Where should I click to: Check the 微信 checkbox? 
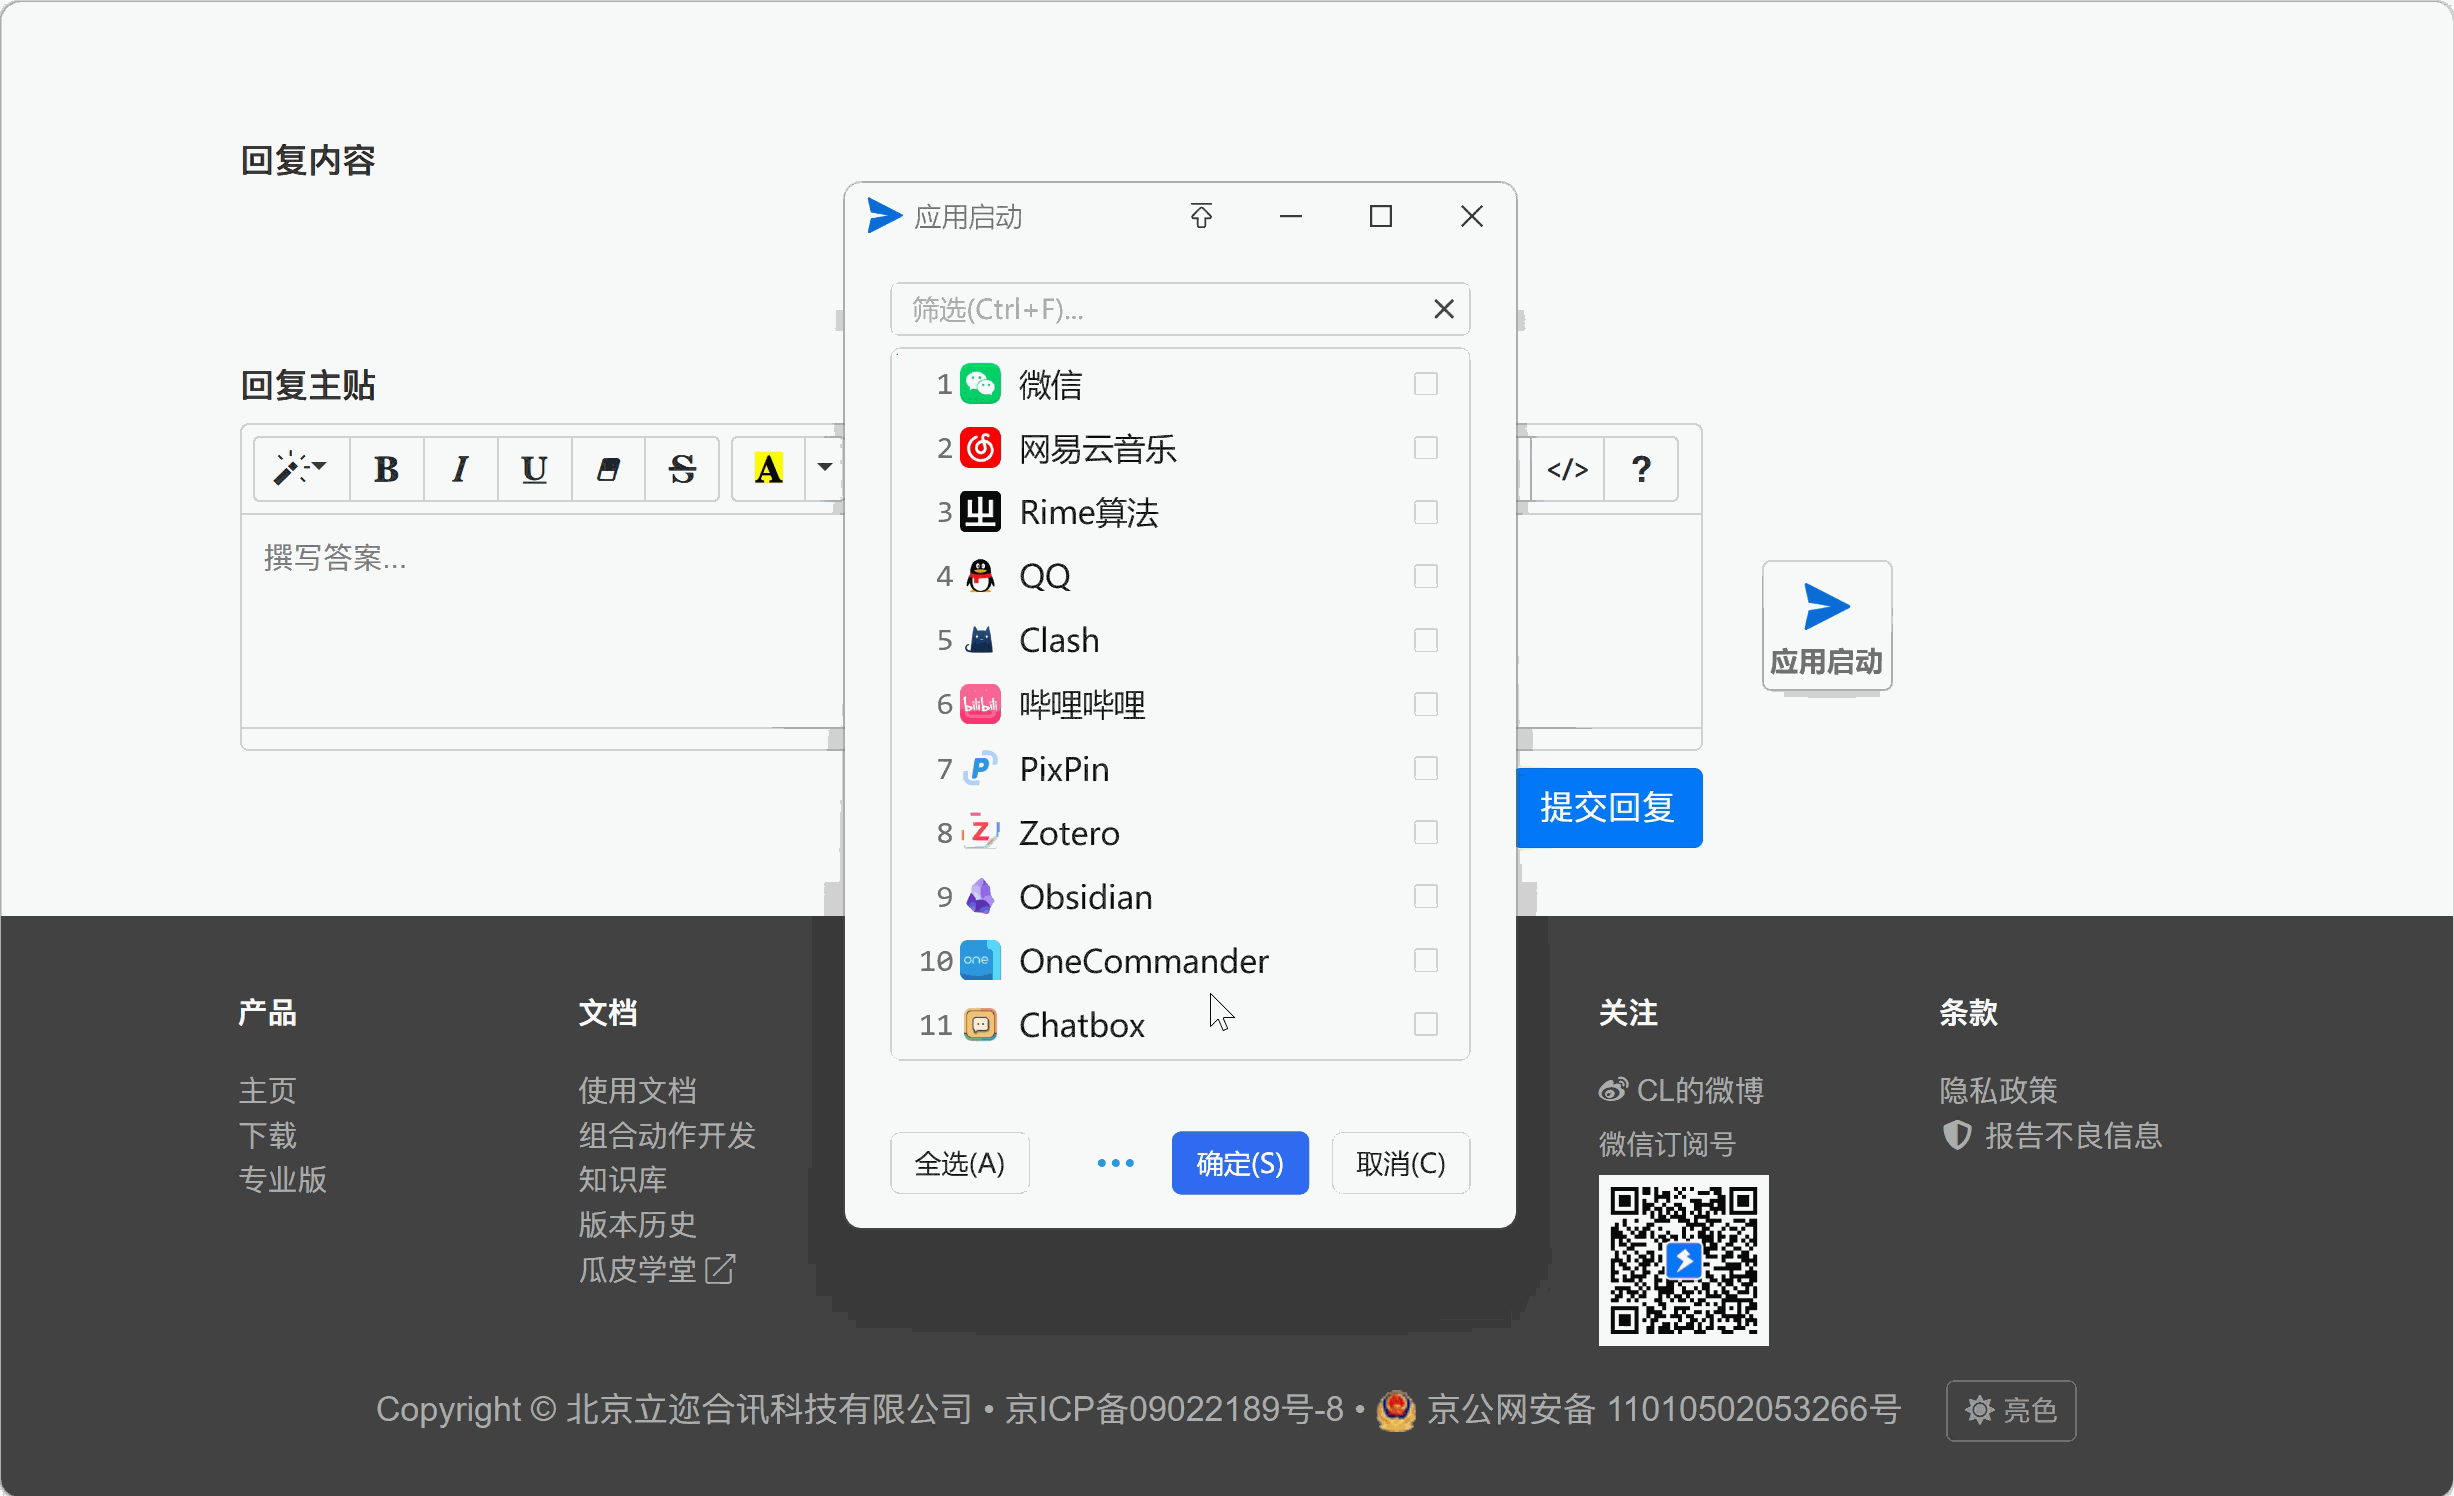pyautogui.click(x=1425, y=384)
